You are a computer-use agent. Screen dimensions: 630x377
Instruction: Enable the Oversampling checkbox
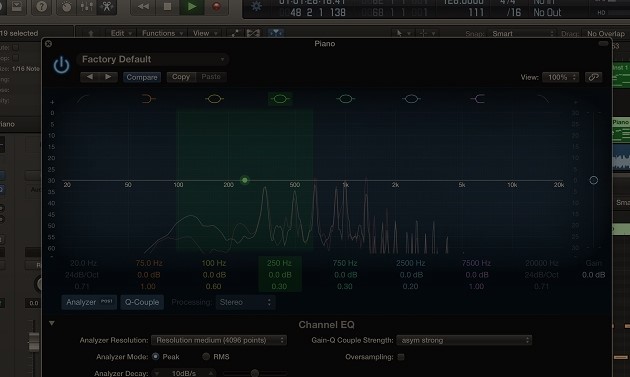tap(401, 357)
